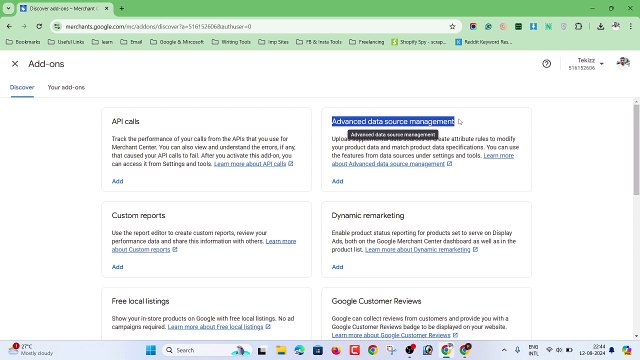Open the Chrome extensions puzzle icon

click(578, 27)
